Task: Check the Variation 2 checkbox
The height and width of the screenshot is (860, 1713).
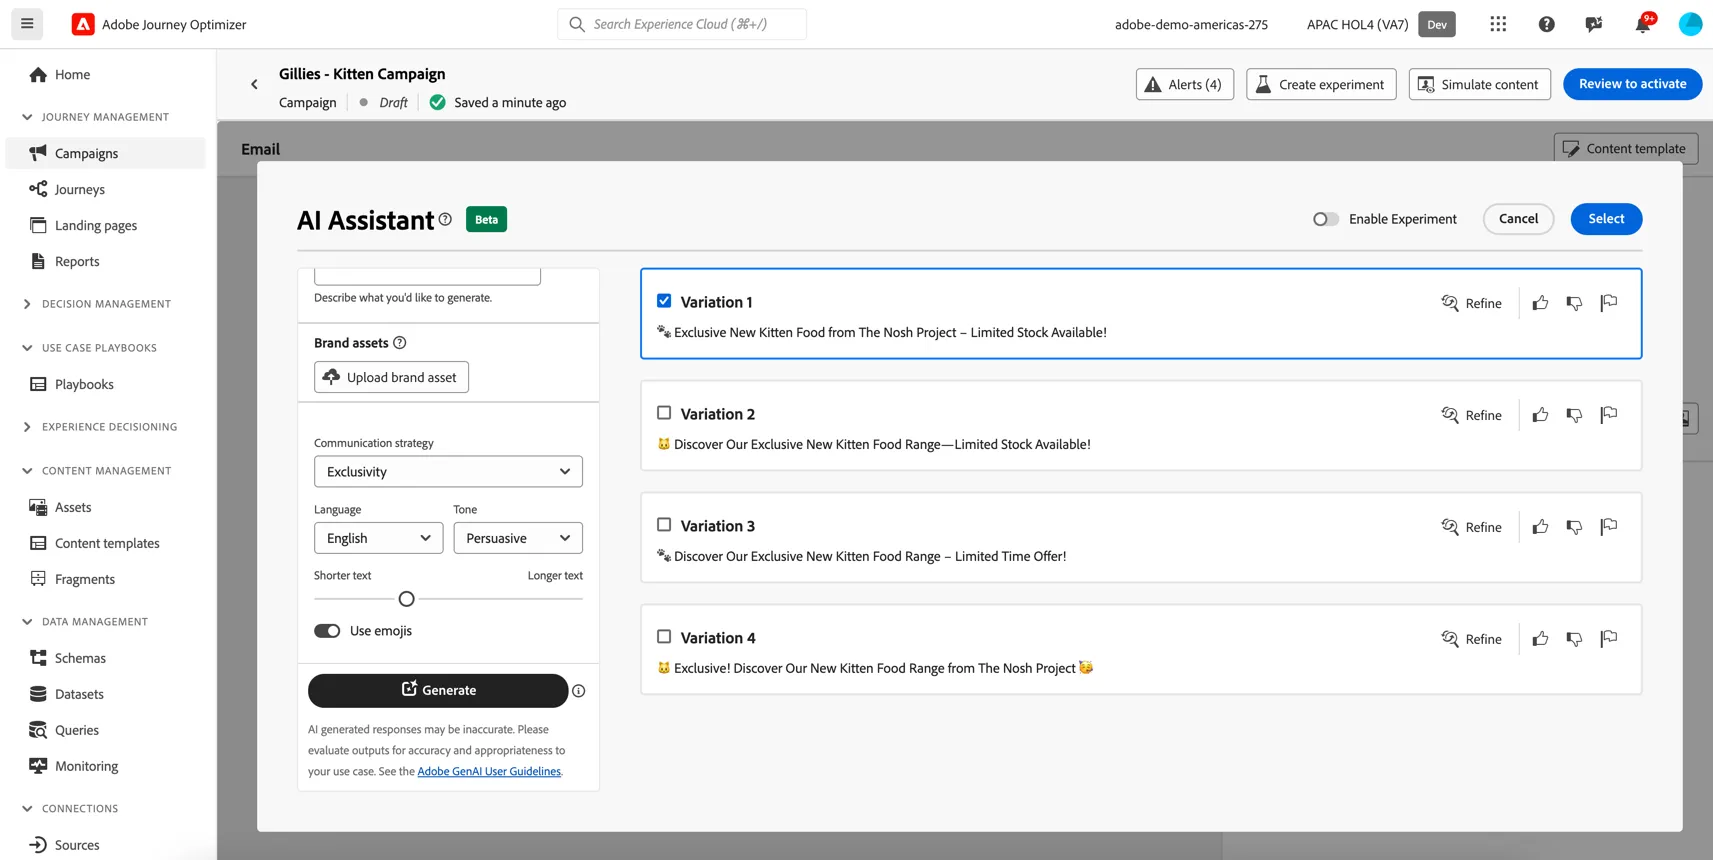Action: click(x=664, y=413)
